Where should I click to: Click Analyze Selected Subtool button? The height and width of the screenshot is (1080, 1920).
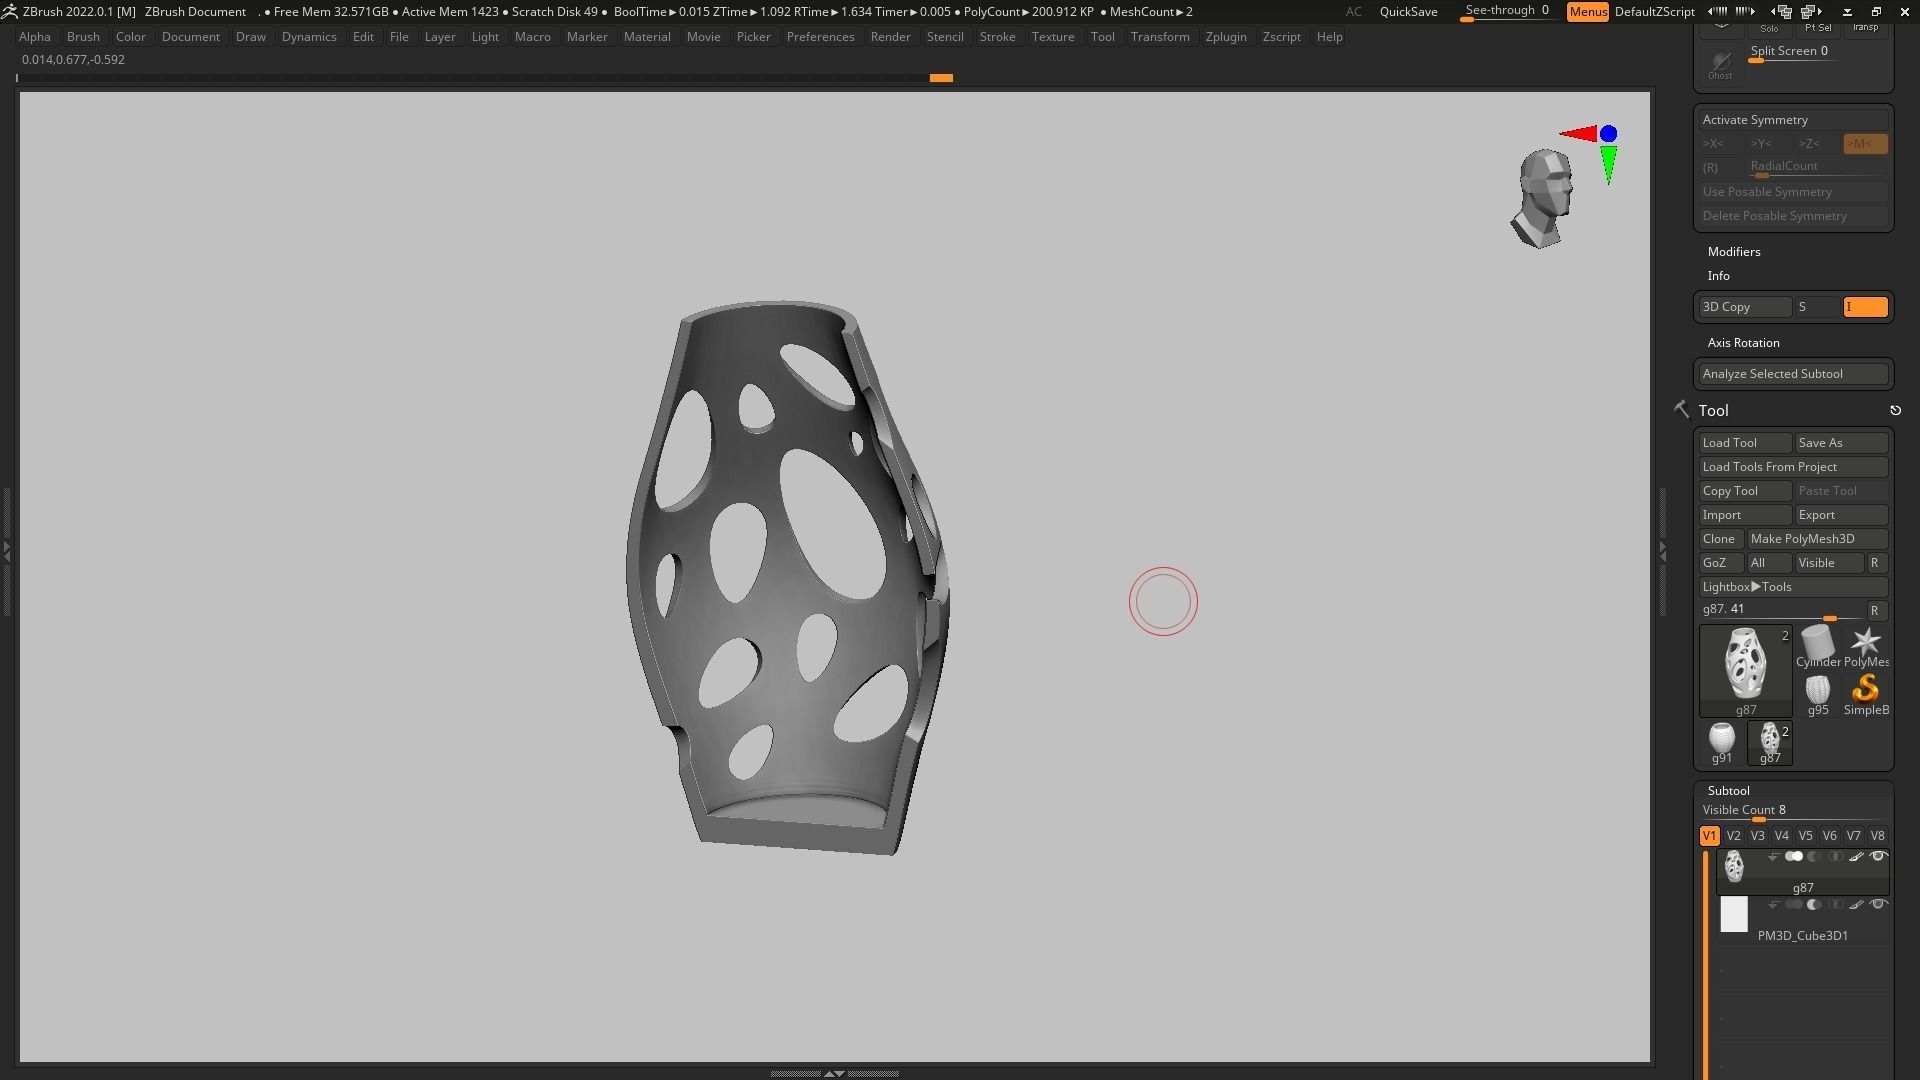click(1794, 374)
